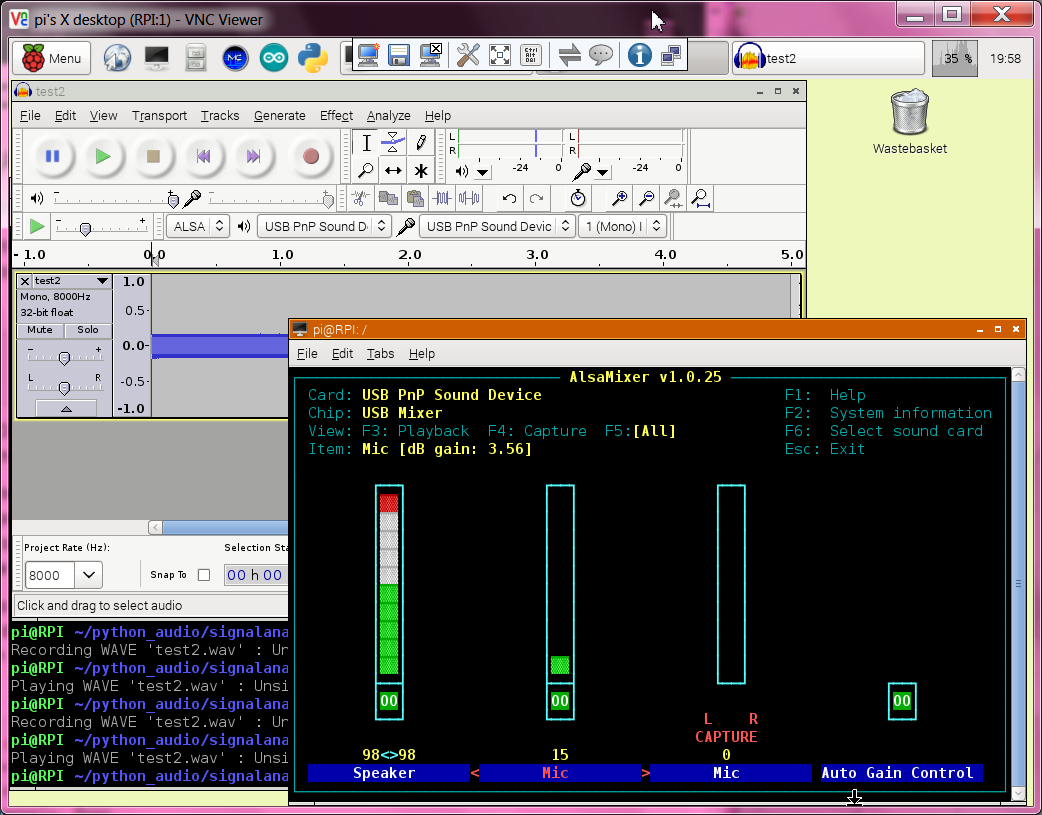The height and width of the screenshot is (815, 1042).
Task: Enable the Snap To checkbox
Action: pyautogui.click(x=204, y=575)
